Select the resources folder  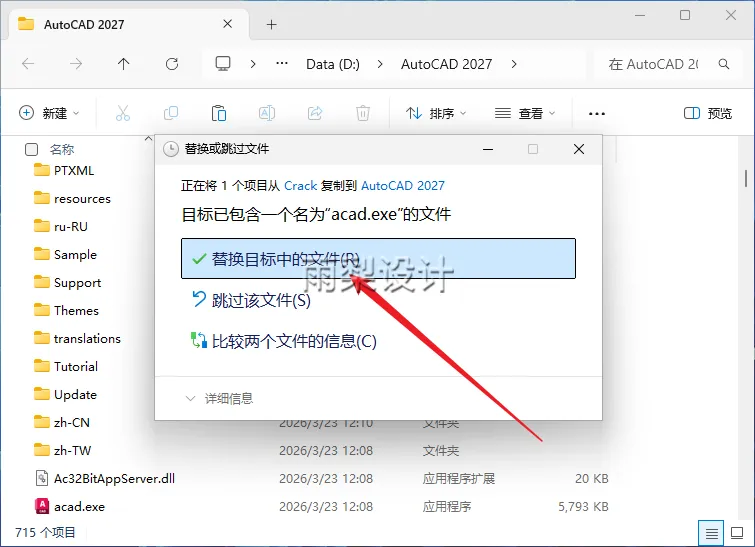tap(82, 198)
